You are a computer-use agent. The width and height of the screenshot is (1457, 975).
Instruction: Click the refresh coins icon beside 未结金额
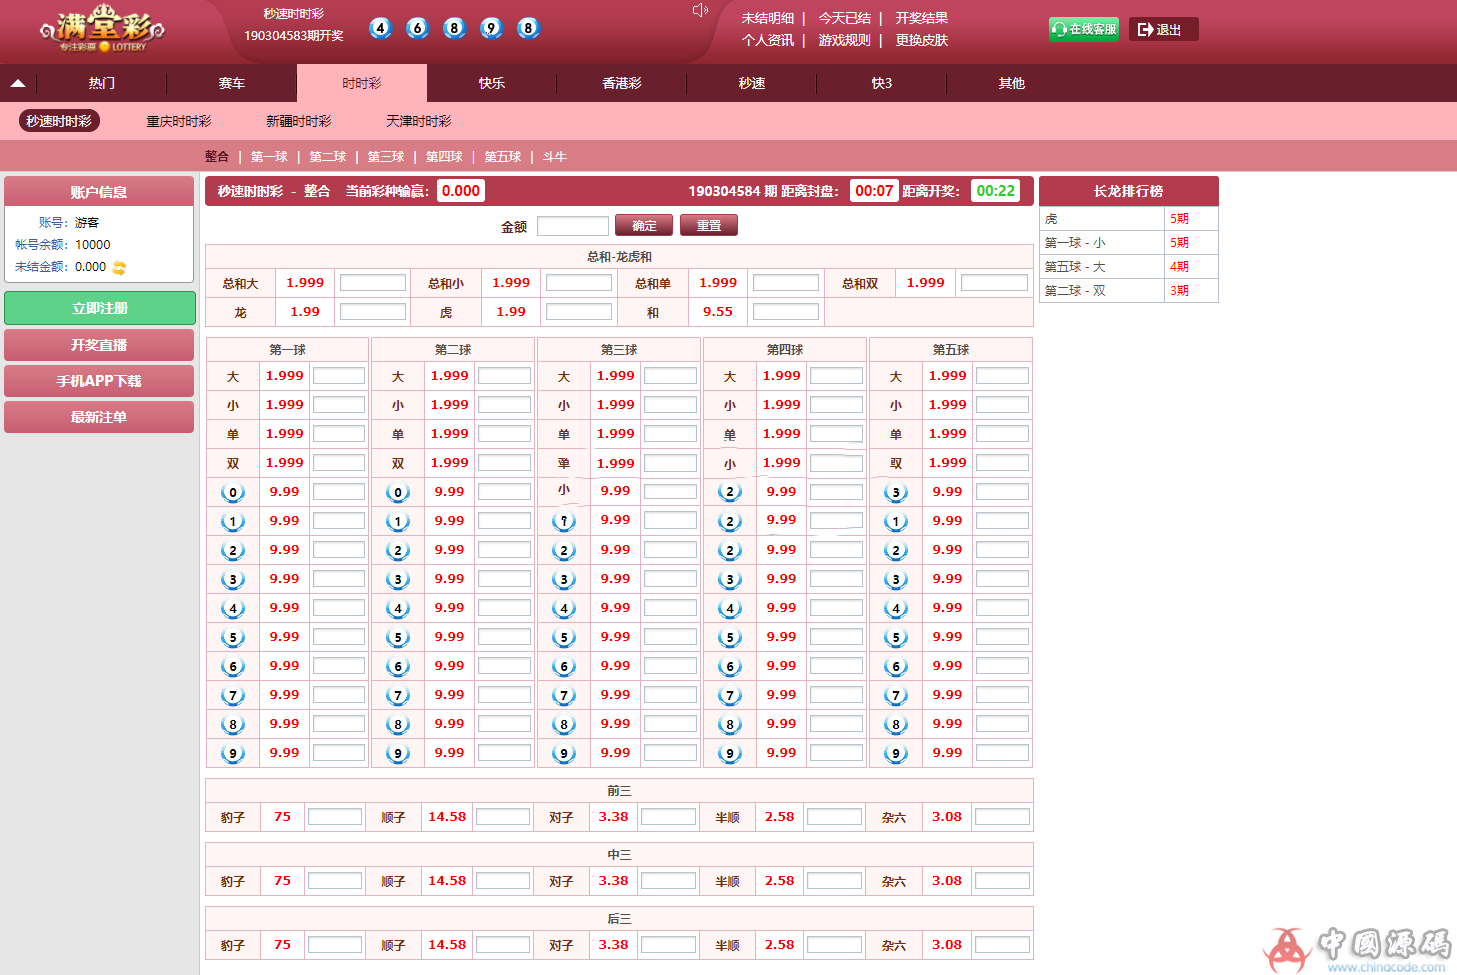click(120, 268)
